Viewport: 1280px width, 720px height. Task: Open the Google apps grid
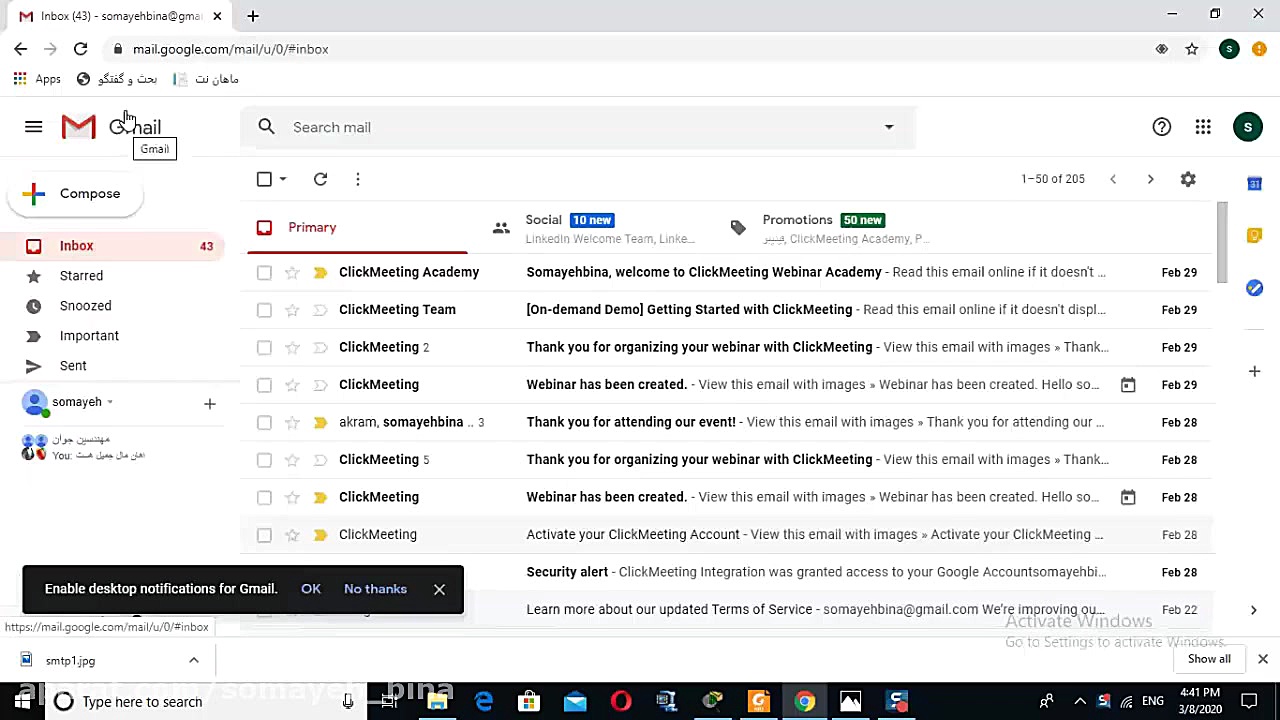tap(1203, 127)
